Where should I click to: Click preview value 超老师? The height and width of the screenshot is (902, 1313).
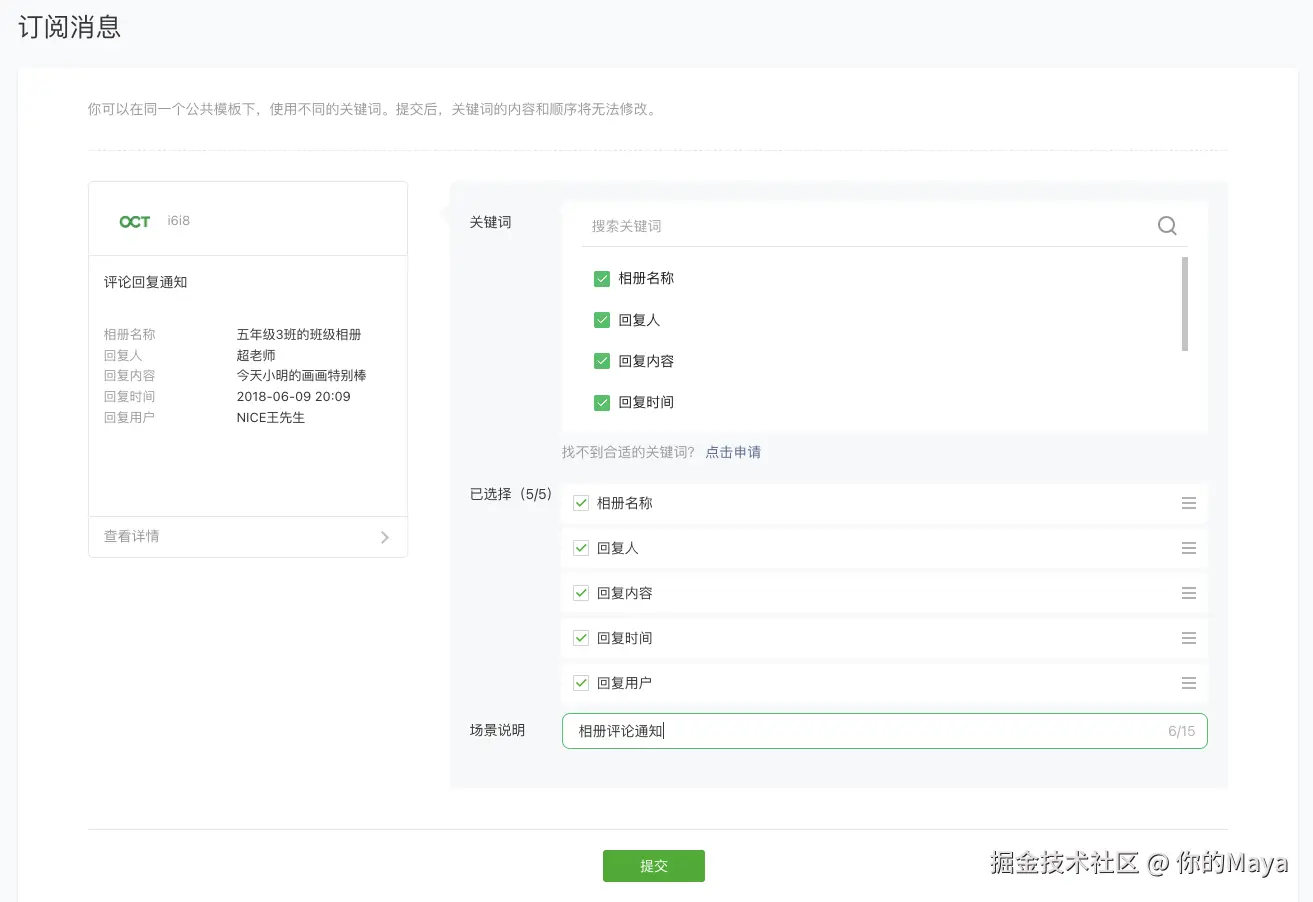pos(256,355)
